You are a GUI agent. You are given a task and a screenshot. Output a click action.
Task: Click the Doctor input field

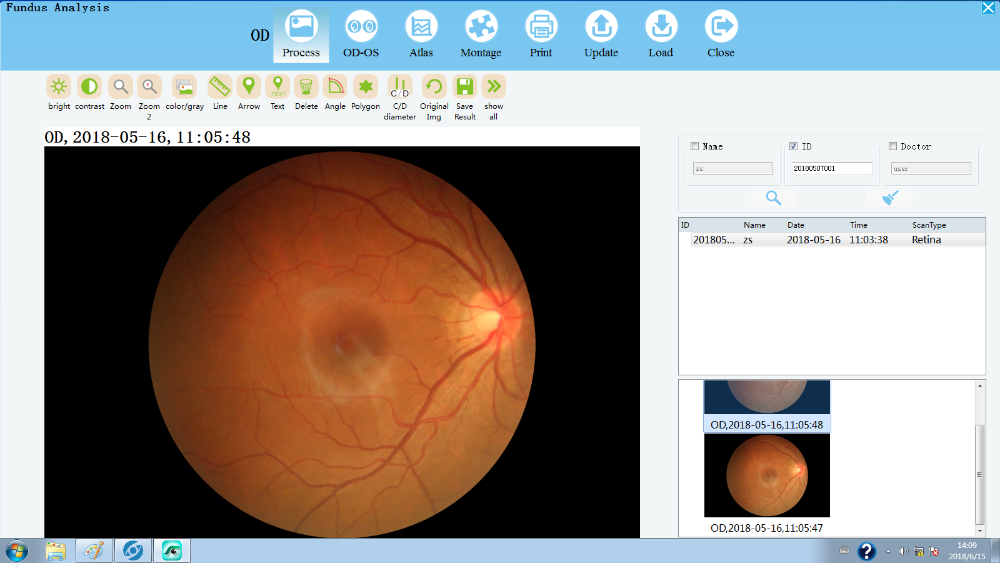931,168
